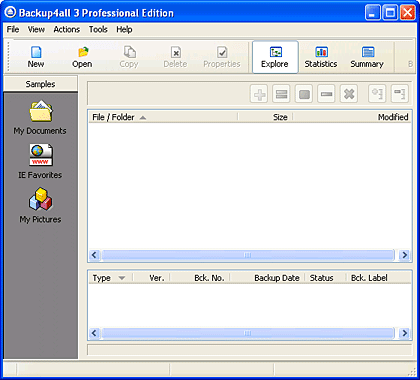The width and height of the screenshot is (420, 380).
Task: Sort by the Modified column header
Action: (352, 117)
